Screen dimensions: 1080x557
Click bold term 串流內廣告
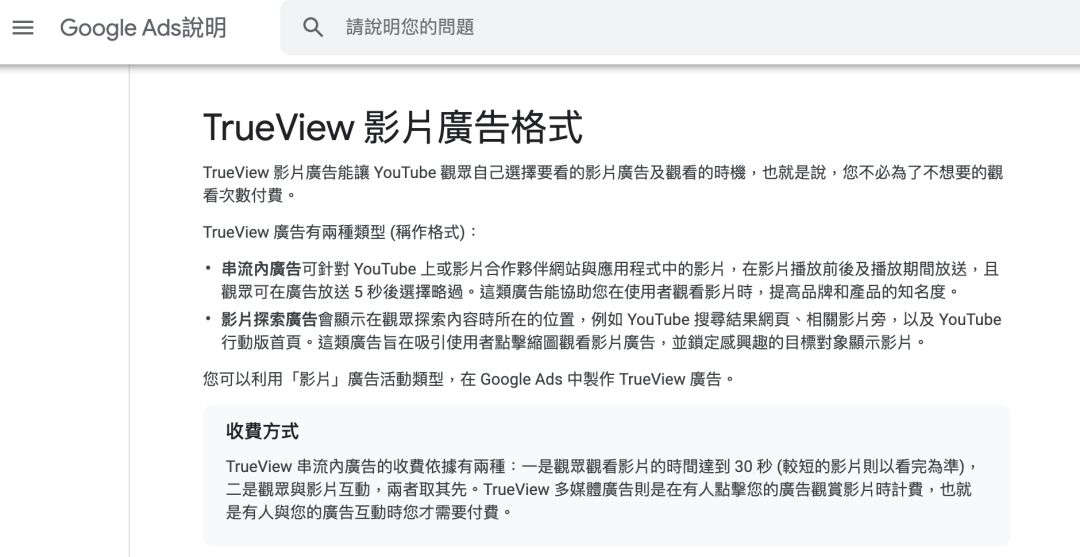261,269
